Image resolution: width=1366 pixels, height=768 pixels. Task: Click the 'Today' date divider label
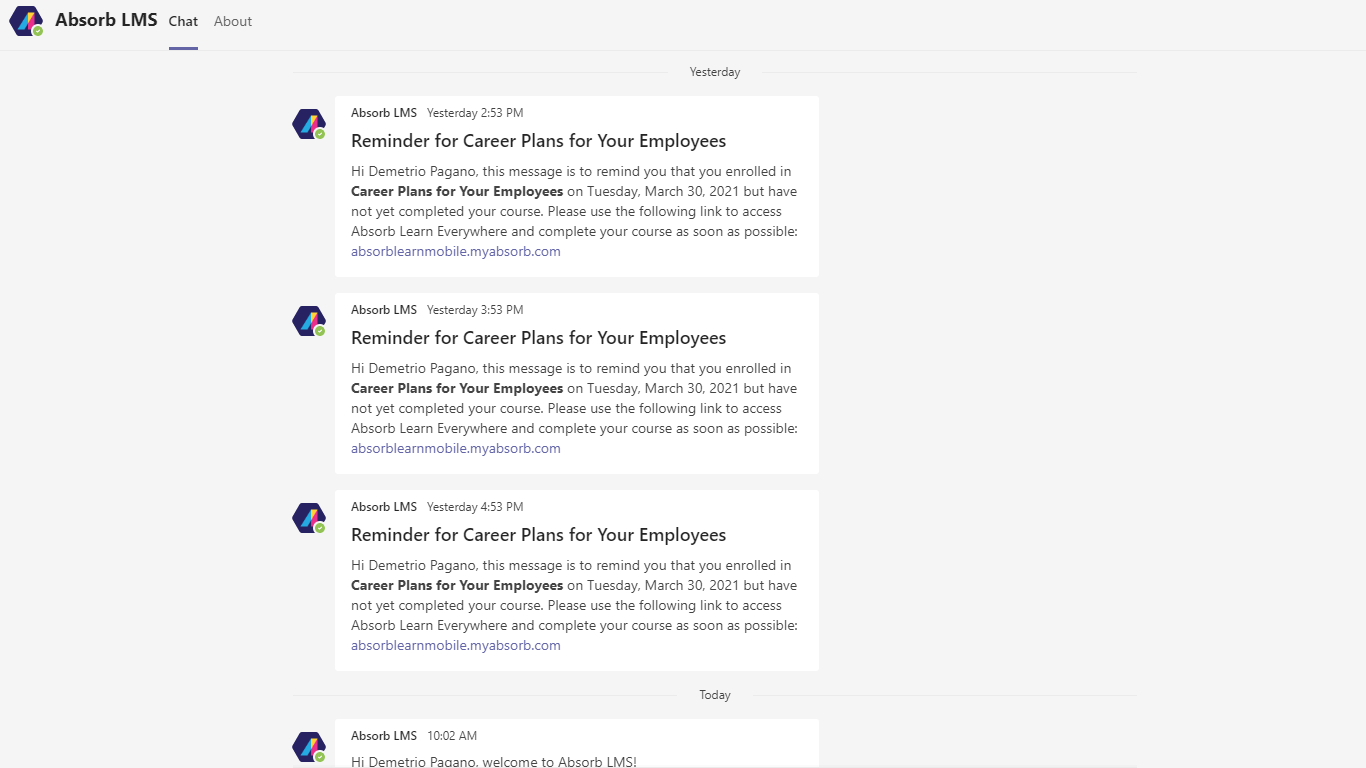point(715,695)
